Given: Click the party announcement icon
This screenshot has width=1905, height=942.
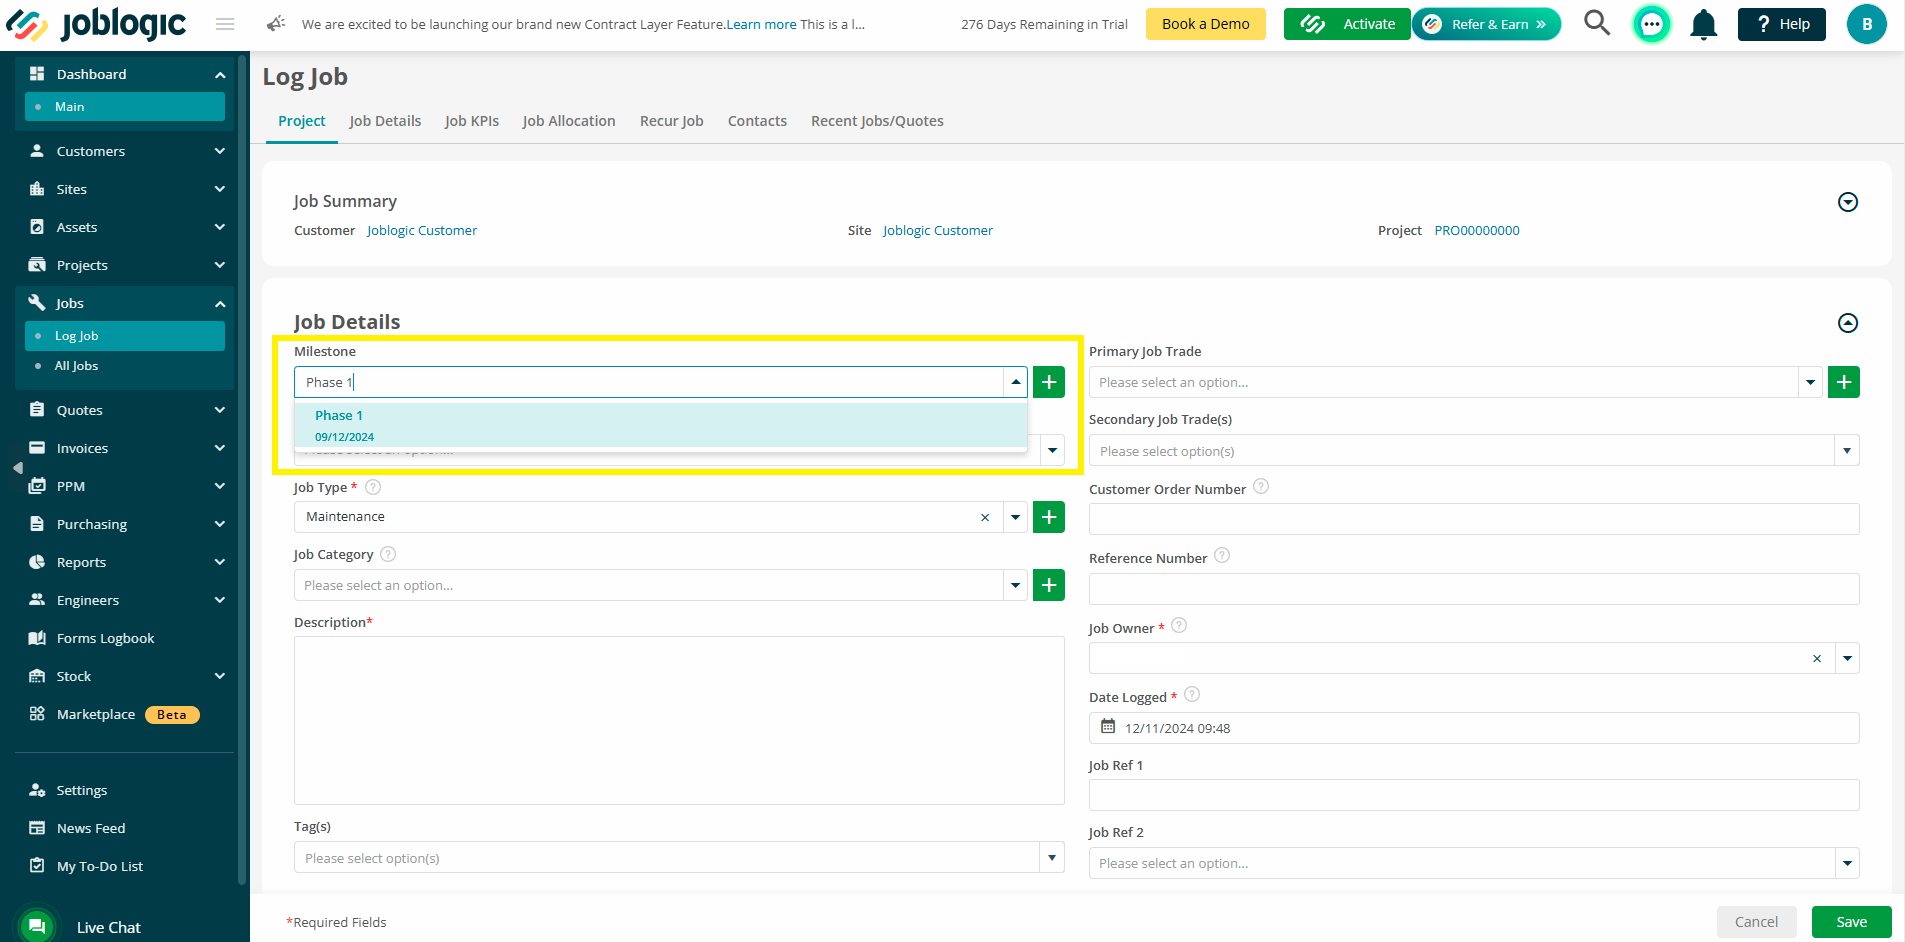Looking at the screenshot, I should pyautogui.click(x=276, y=23).
